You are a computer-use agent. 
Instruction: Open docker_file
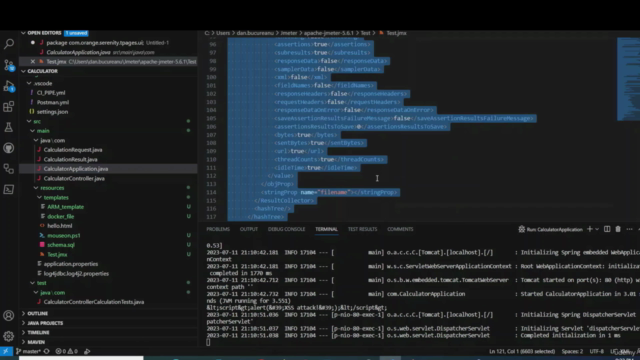coord(60,216)
